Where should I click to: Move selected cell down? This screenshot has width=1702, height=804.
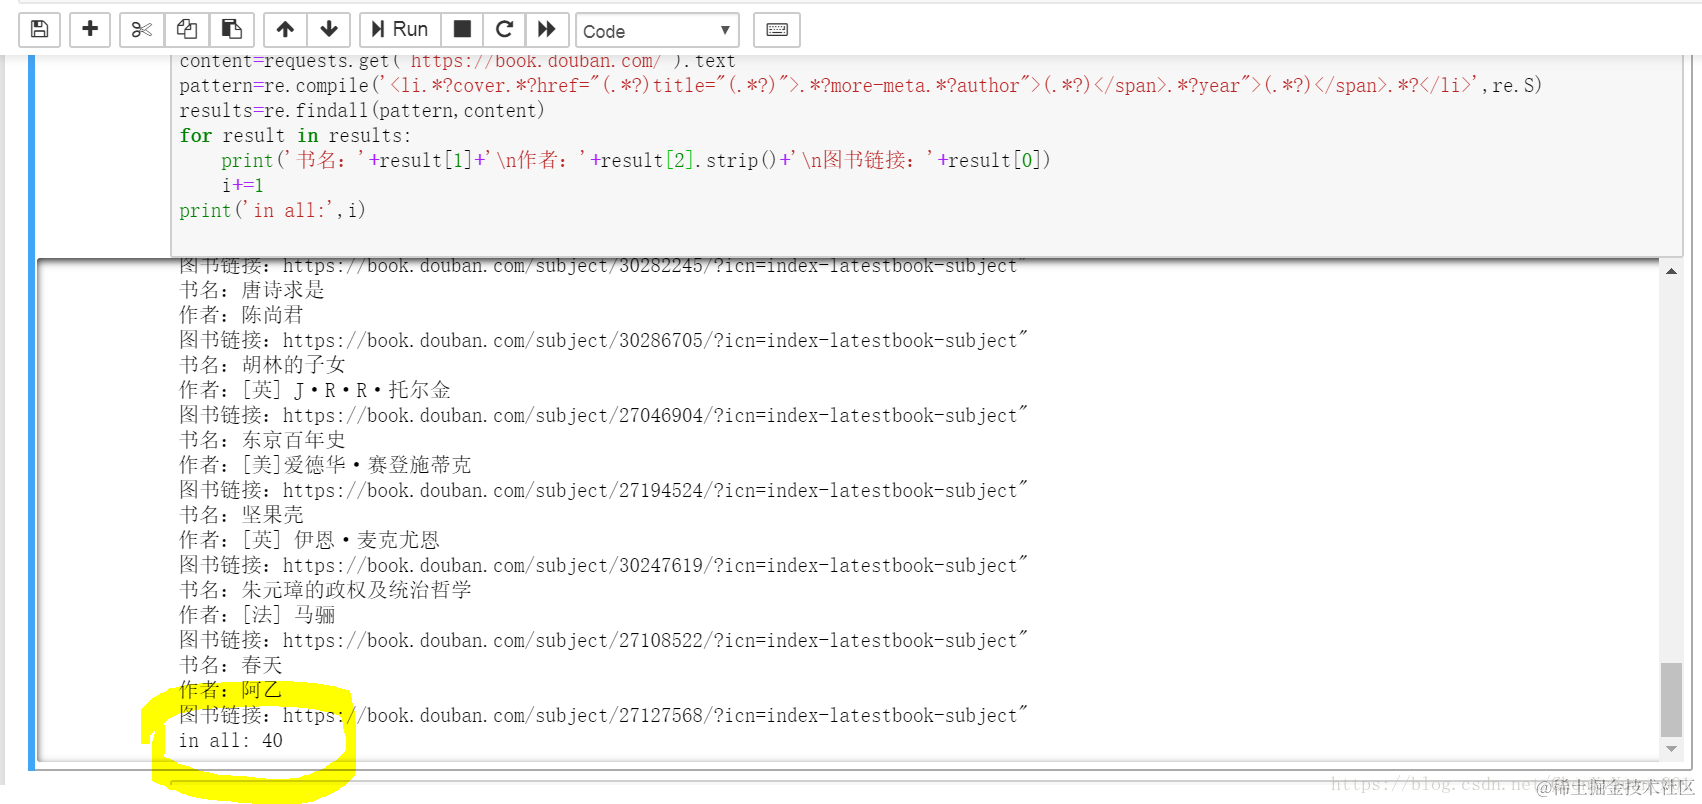(329, 30)
